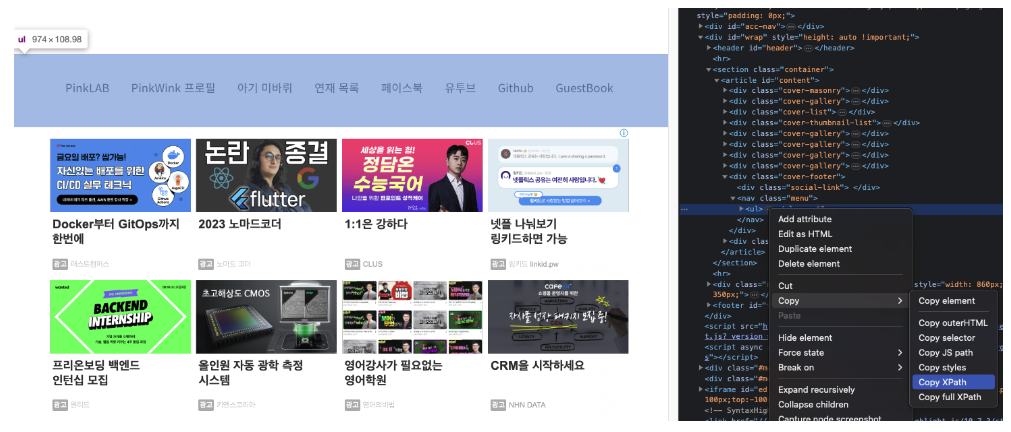Open the 유튜브 link
1011x432 pixels.
tap(460, 88)
